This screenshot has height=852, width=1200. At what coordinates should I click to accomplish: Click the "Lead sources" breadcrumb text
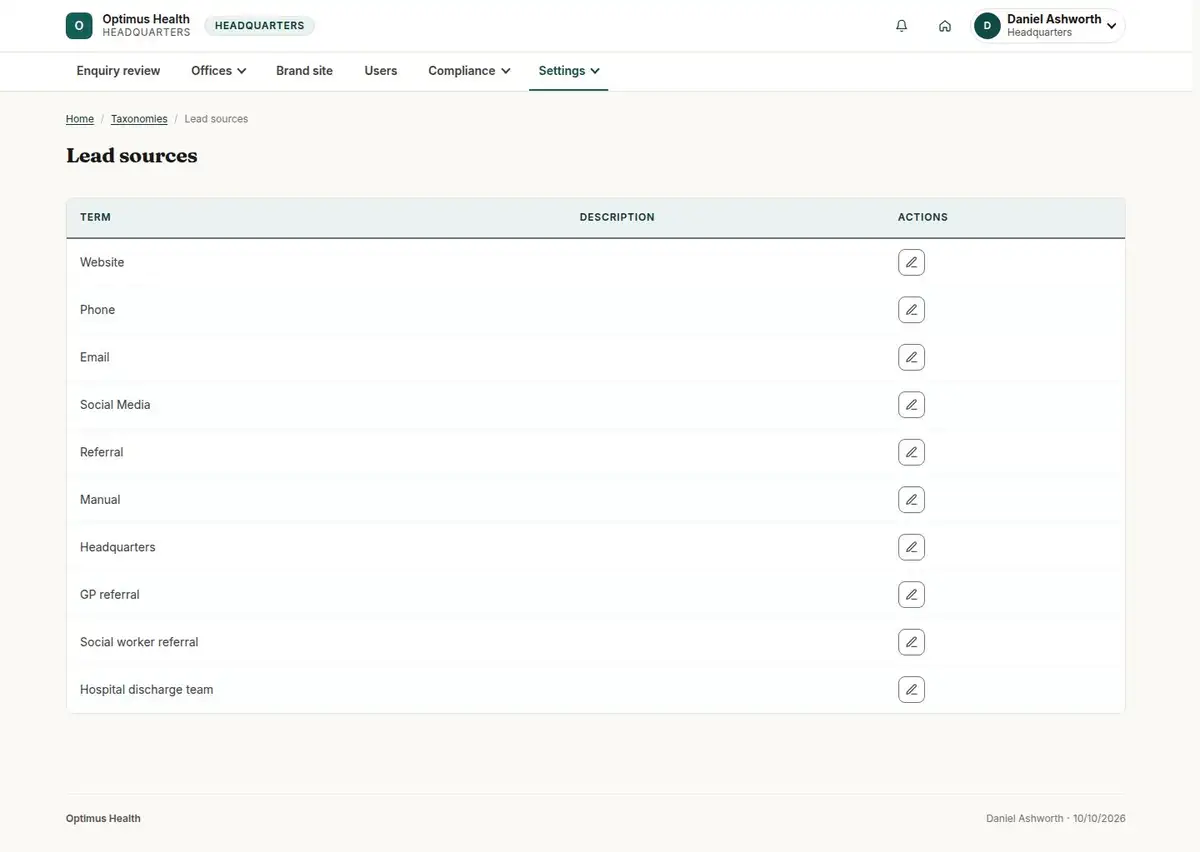(x=216, y=119)
